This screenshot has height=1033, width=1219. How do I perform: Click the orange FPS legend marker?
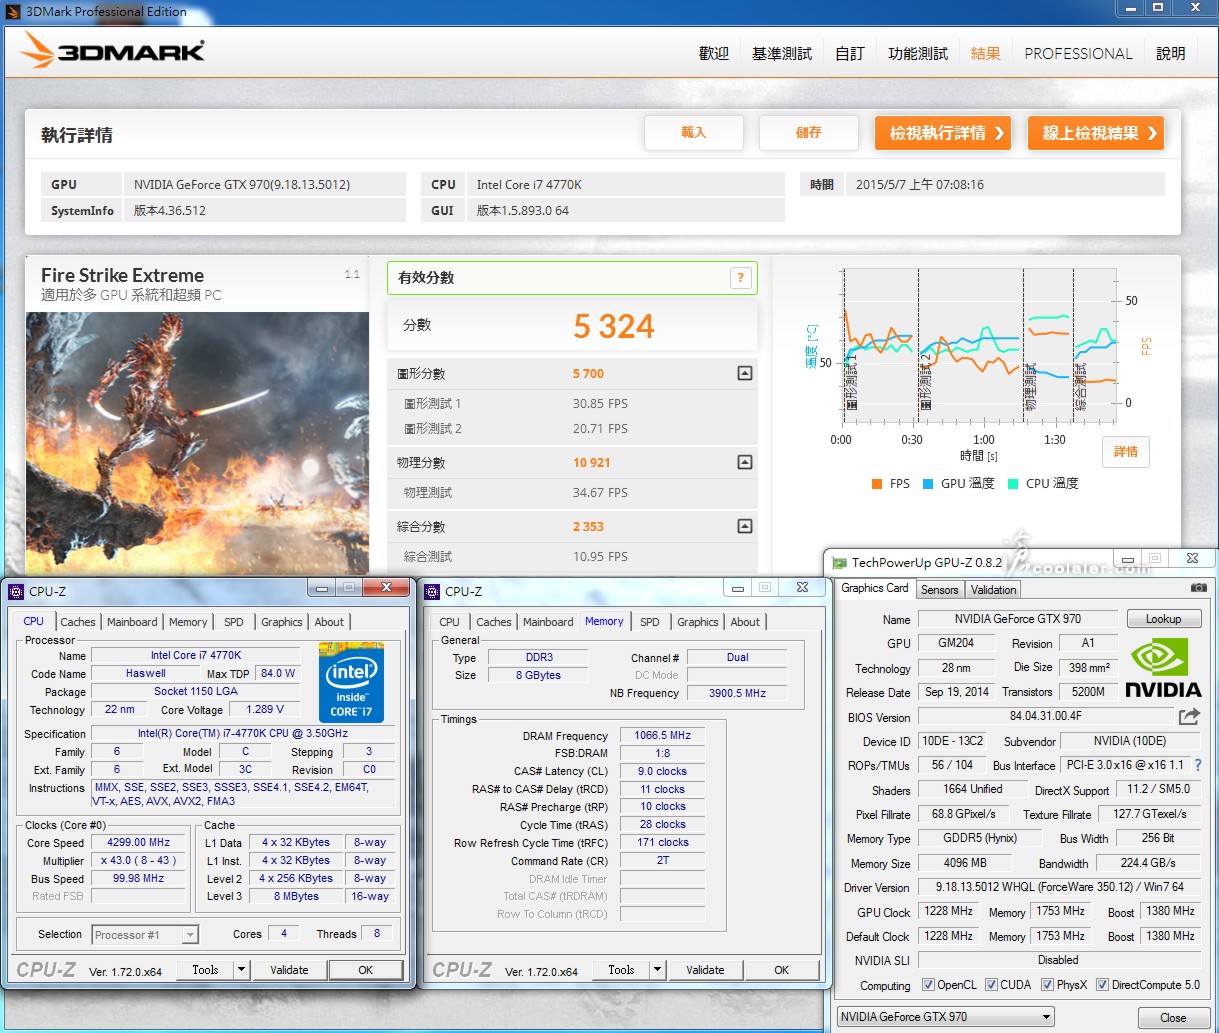coord(877,483)
